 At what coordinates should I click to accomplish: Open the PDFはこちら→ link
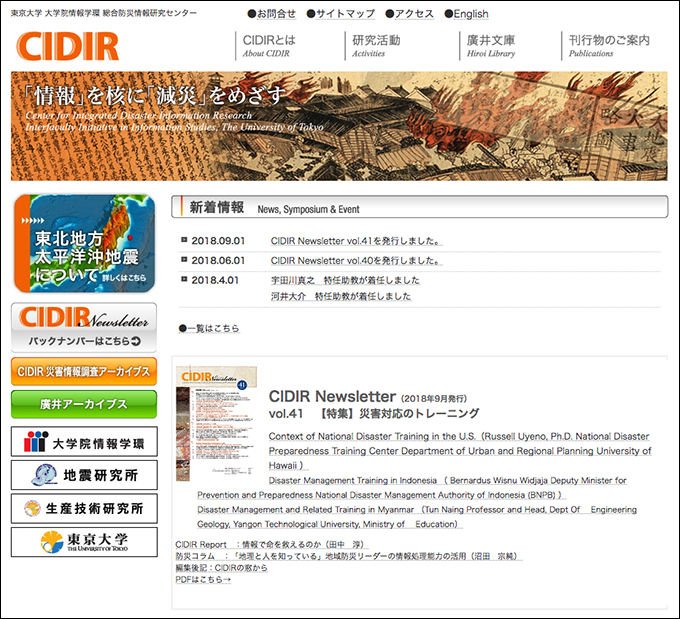[203, 580]
